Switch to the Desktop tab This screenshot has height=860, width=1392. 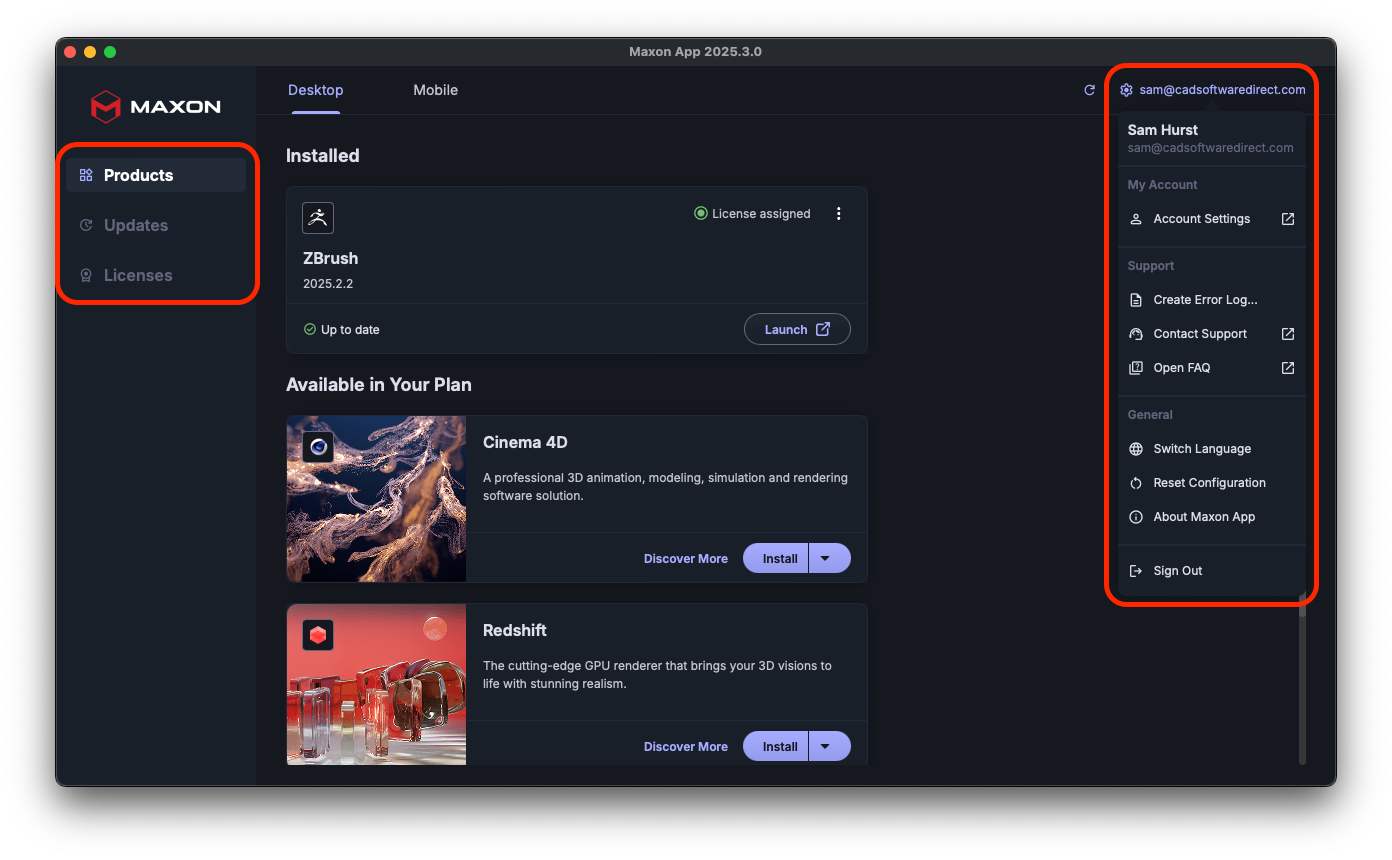tap(316, 90)
